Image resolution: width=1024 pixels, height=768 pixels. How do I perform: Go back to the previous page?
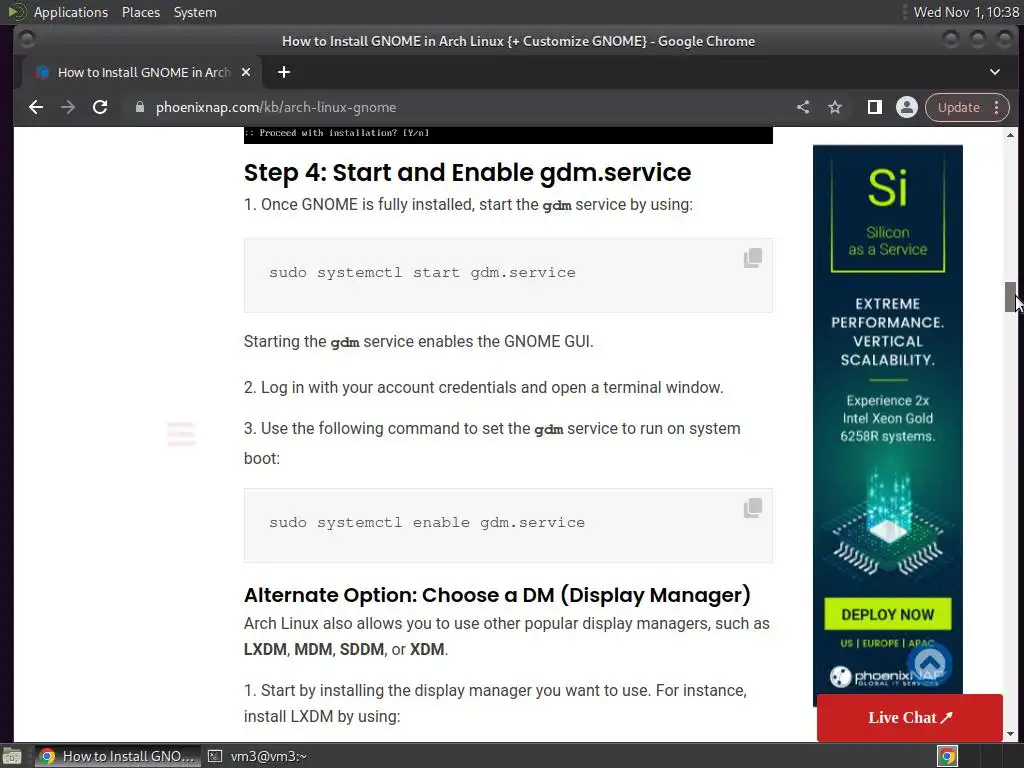pyautogui.click(x=36, y=107)
